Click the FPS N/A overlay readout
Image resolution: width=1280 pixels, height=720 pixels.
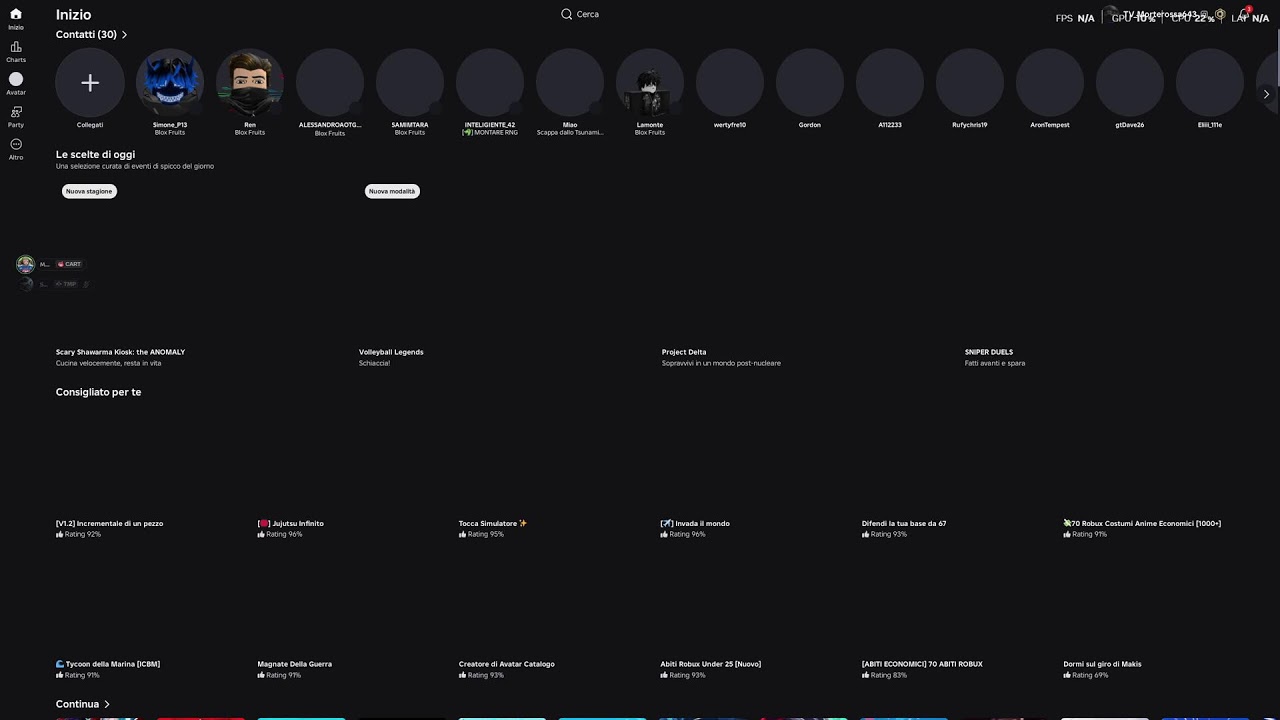pos(1075,18)
